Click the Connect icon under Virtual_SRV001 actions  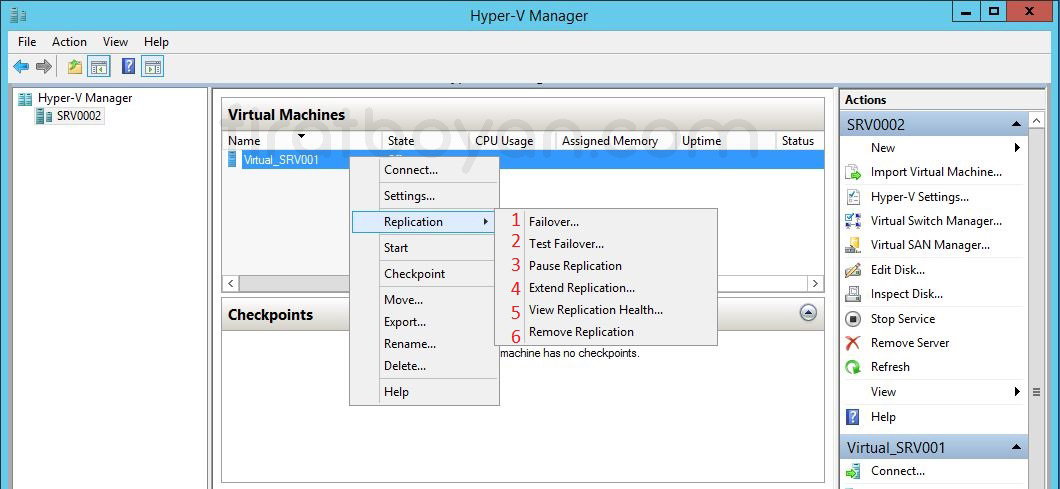click(x=853, y=471)
